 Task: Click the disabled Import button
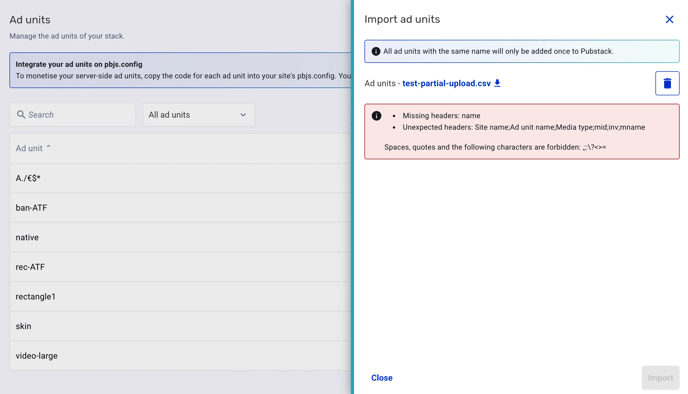pos(660,378)
